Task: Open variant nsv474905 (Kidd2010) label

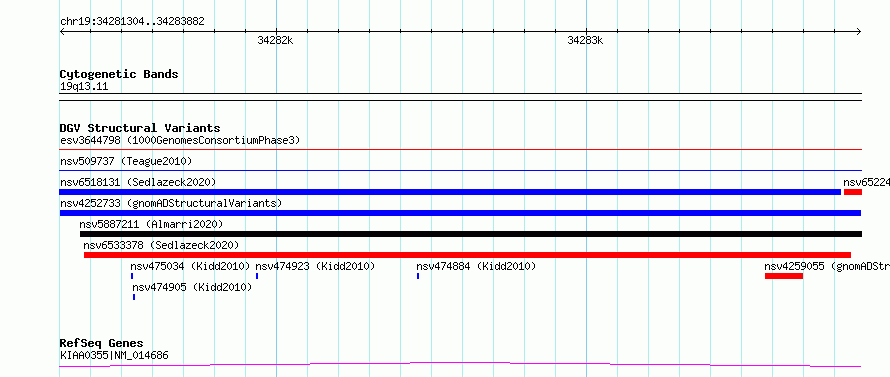Action: 192,287
